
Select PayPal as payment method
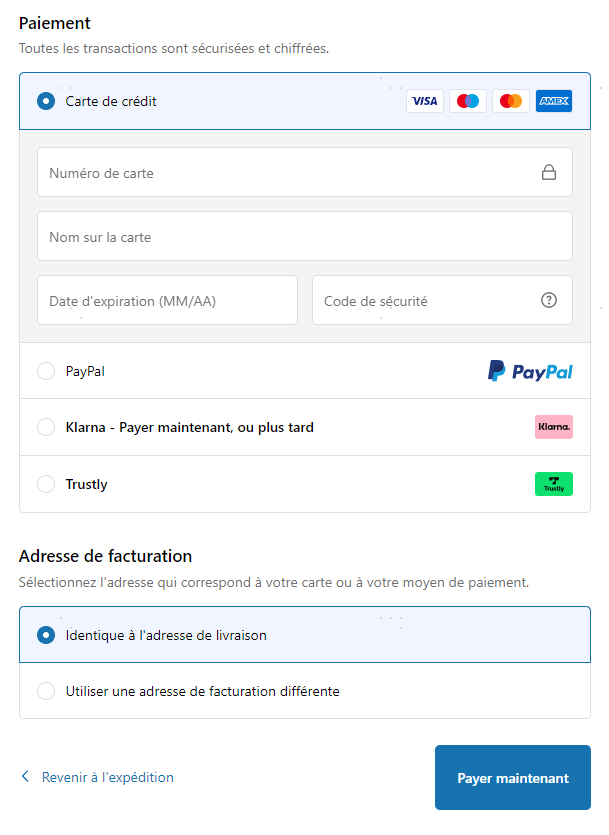click(46, 371)
